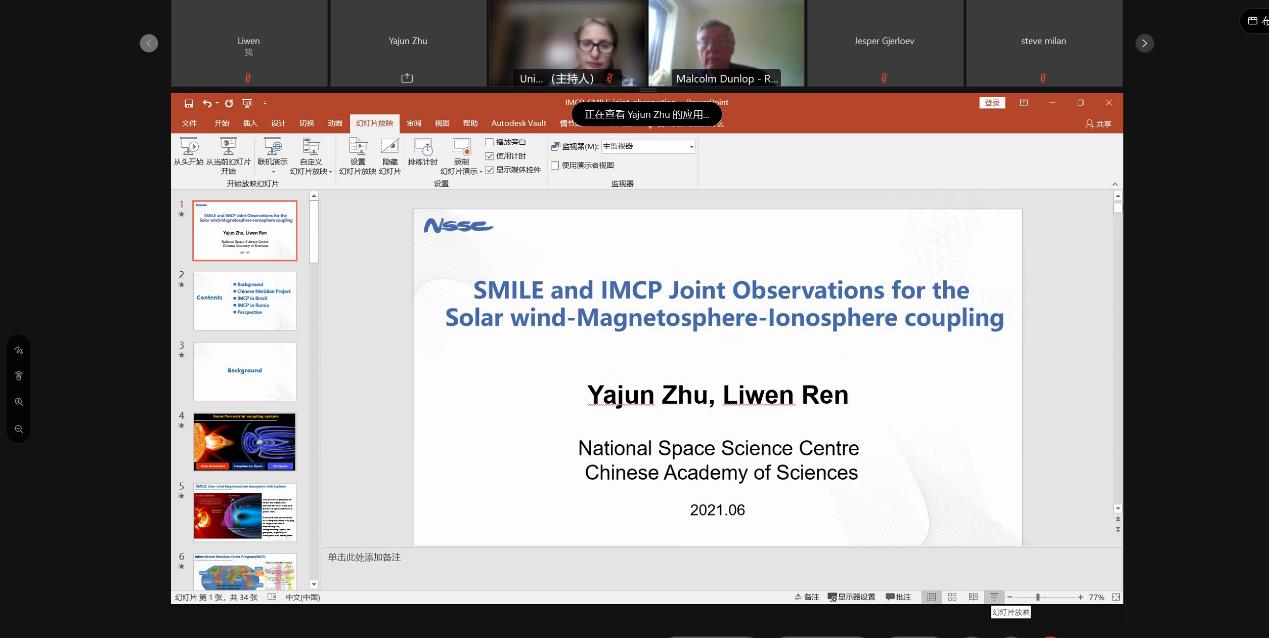Switch to Slide Sorter view icon
Viewport: 1269px width, 638px height.
[952, 597]
